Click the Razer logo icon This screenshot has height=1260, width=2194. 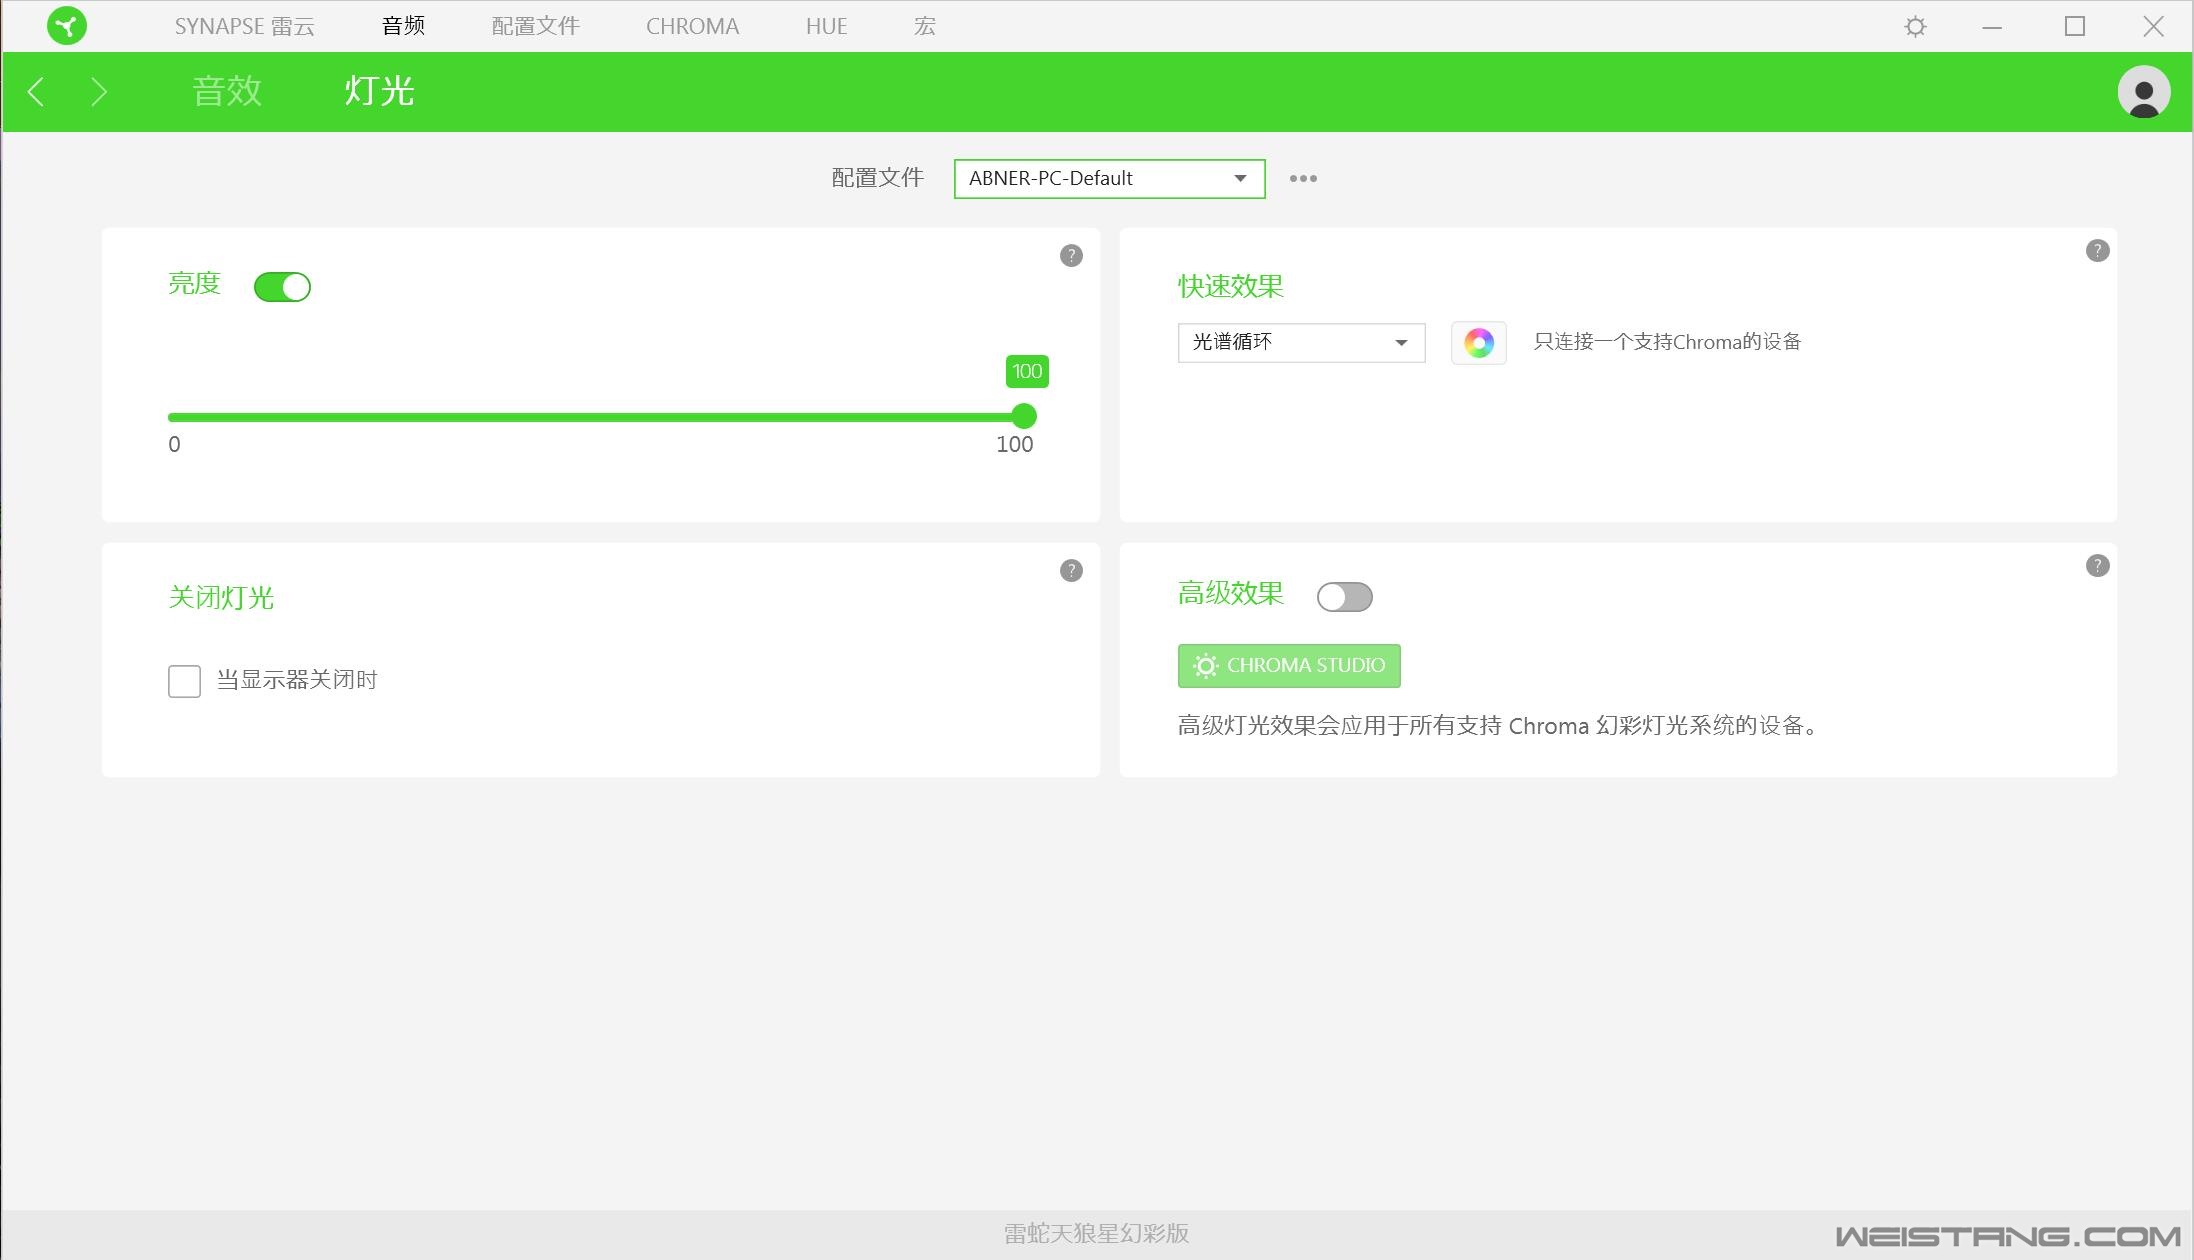(x=67, y=26)
